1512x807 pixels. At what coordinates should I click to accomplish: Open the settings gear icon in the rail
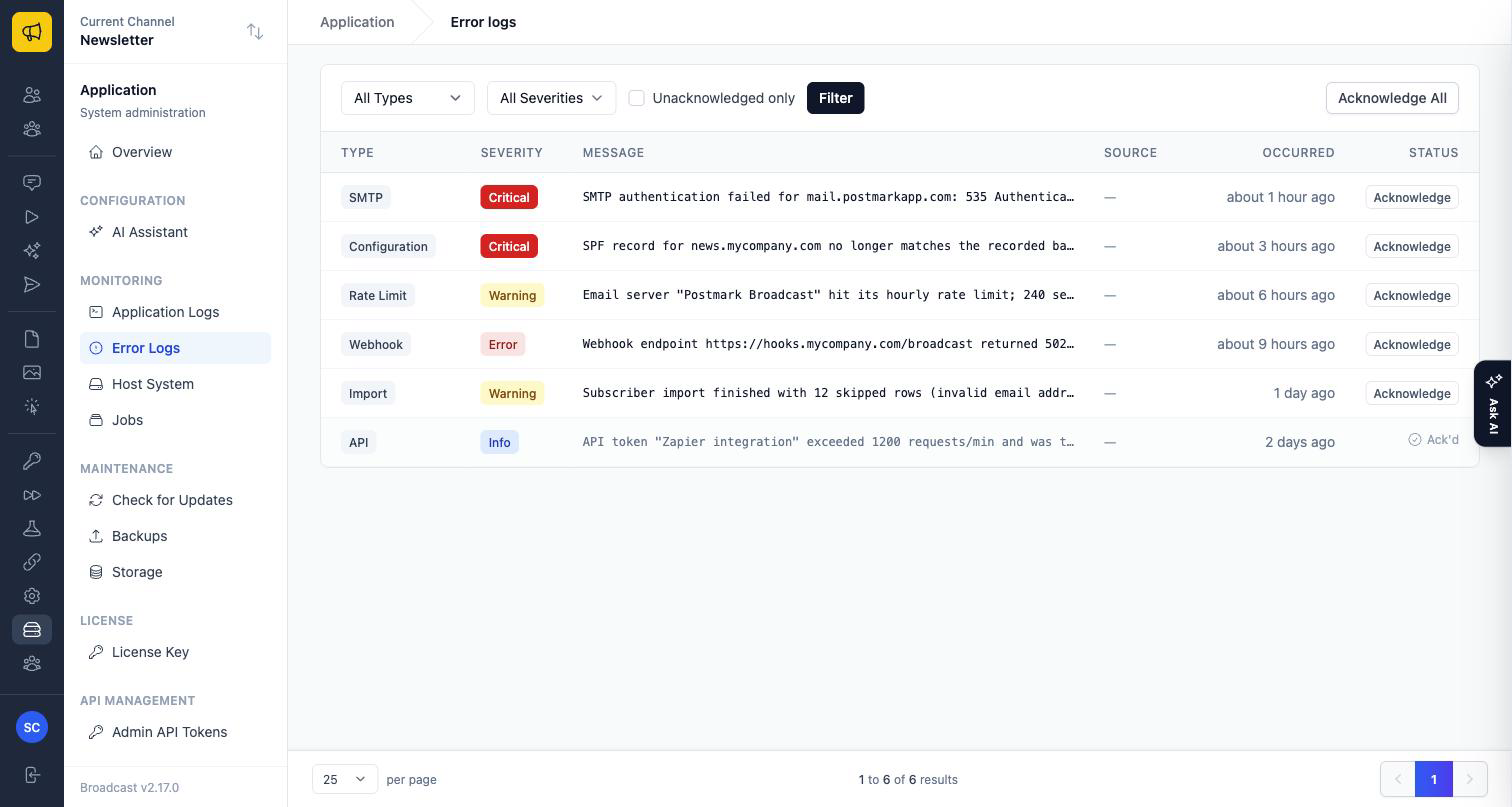pyautogui.click(x=32, y=596)
